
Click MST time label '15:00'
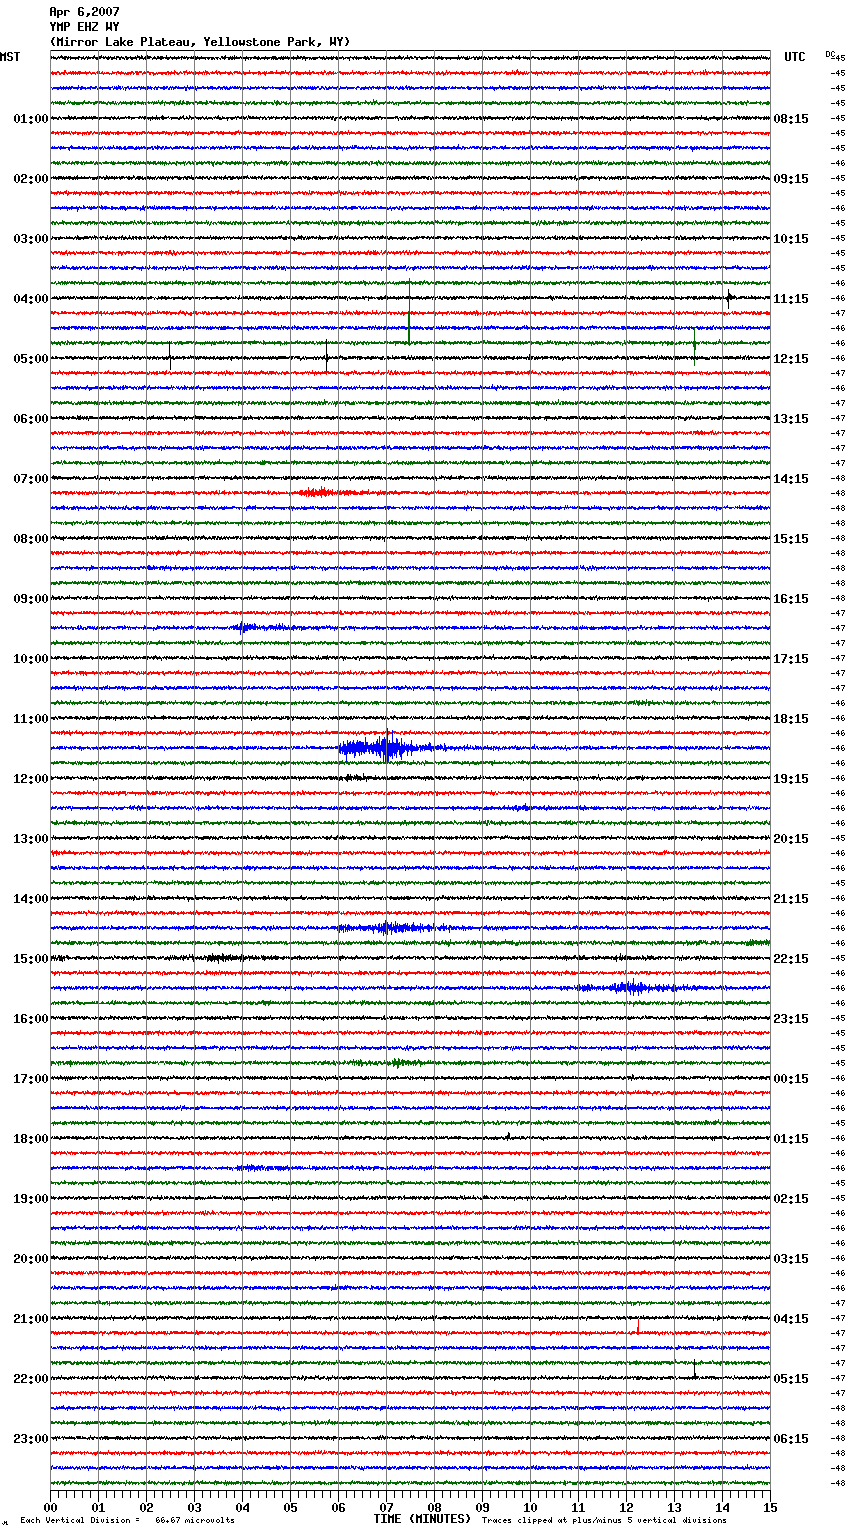(31, 959)
